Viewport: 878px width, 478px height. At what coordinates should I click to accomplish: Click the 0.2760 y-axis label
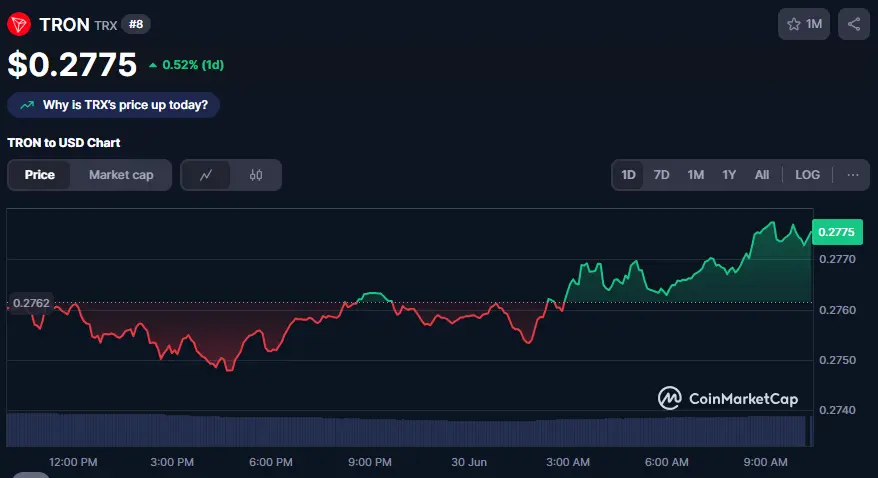[x=837, y=310]
